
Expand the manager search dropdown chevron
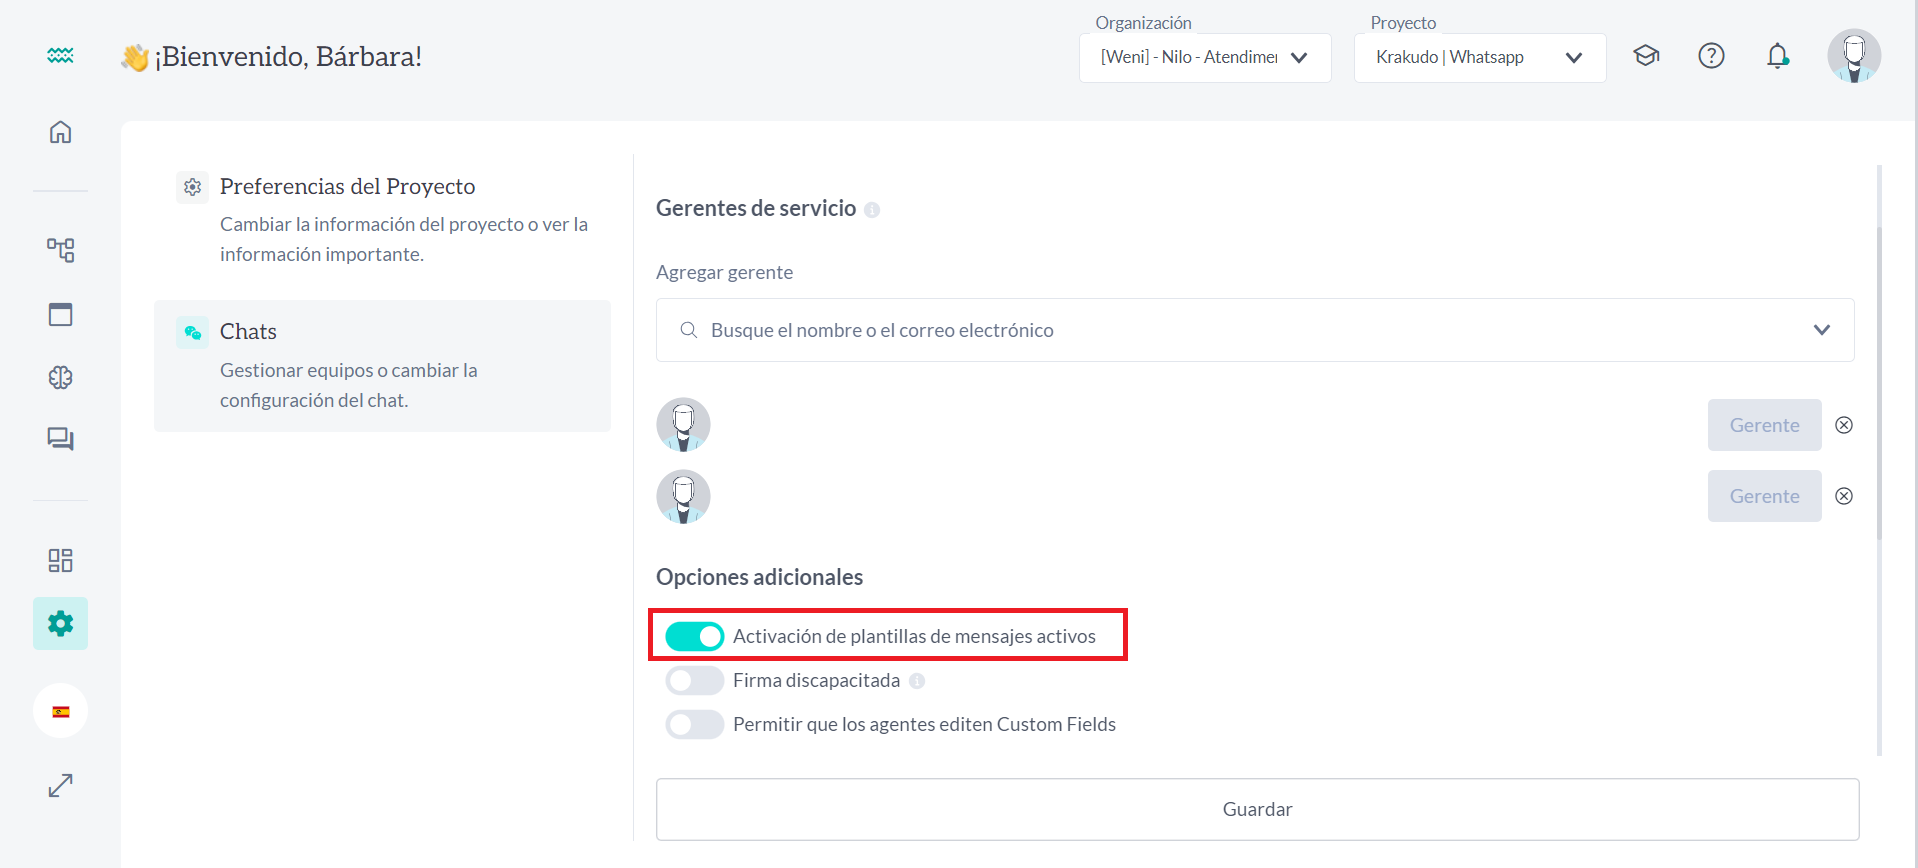point(1821,330)
